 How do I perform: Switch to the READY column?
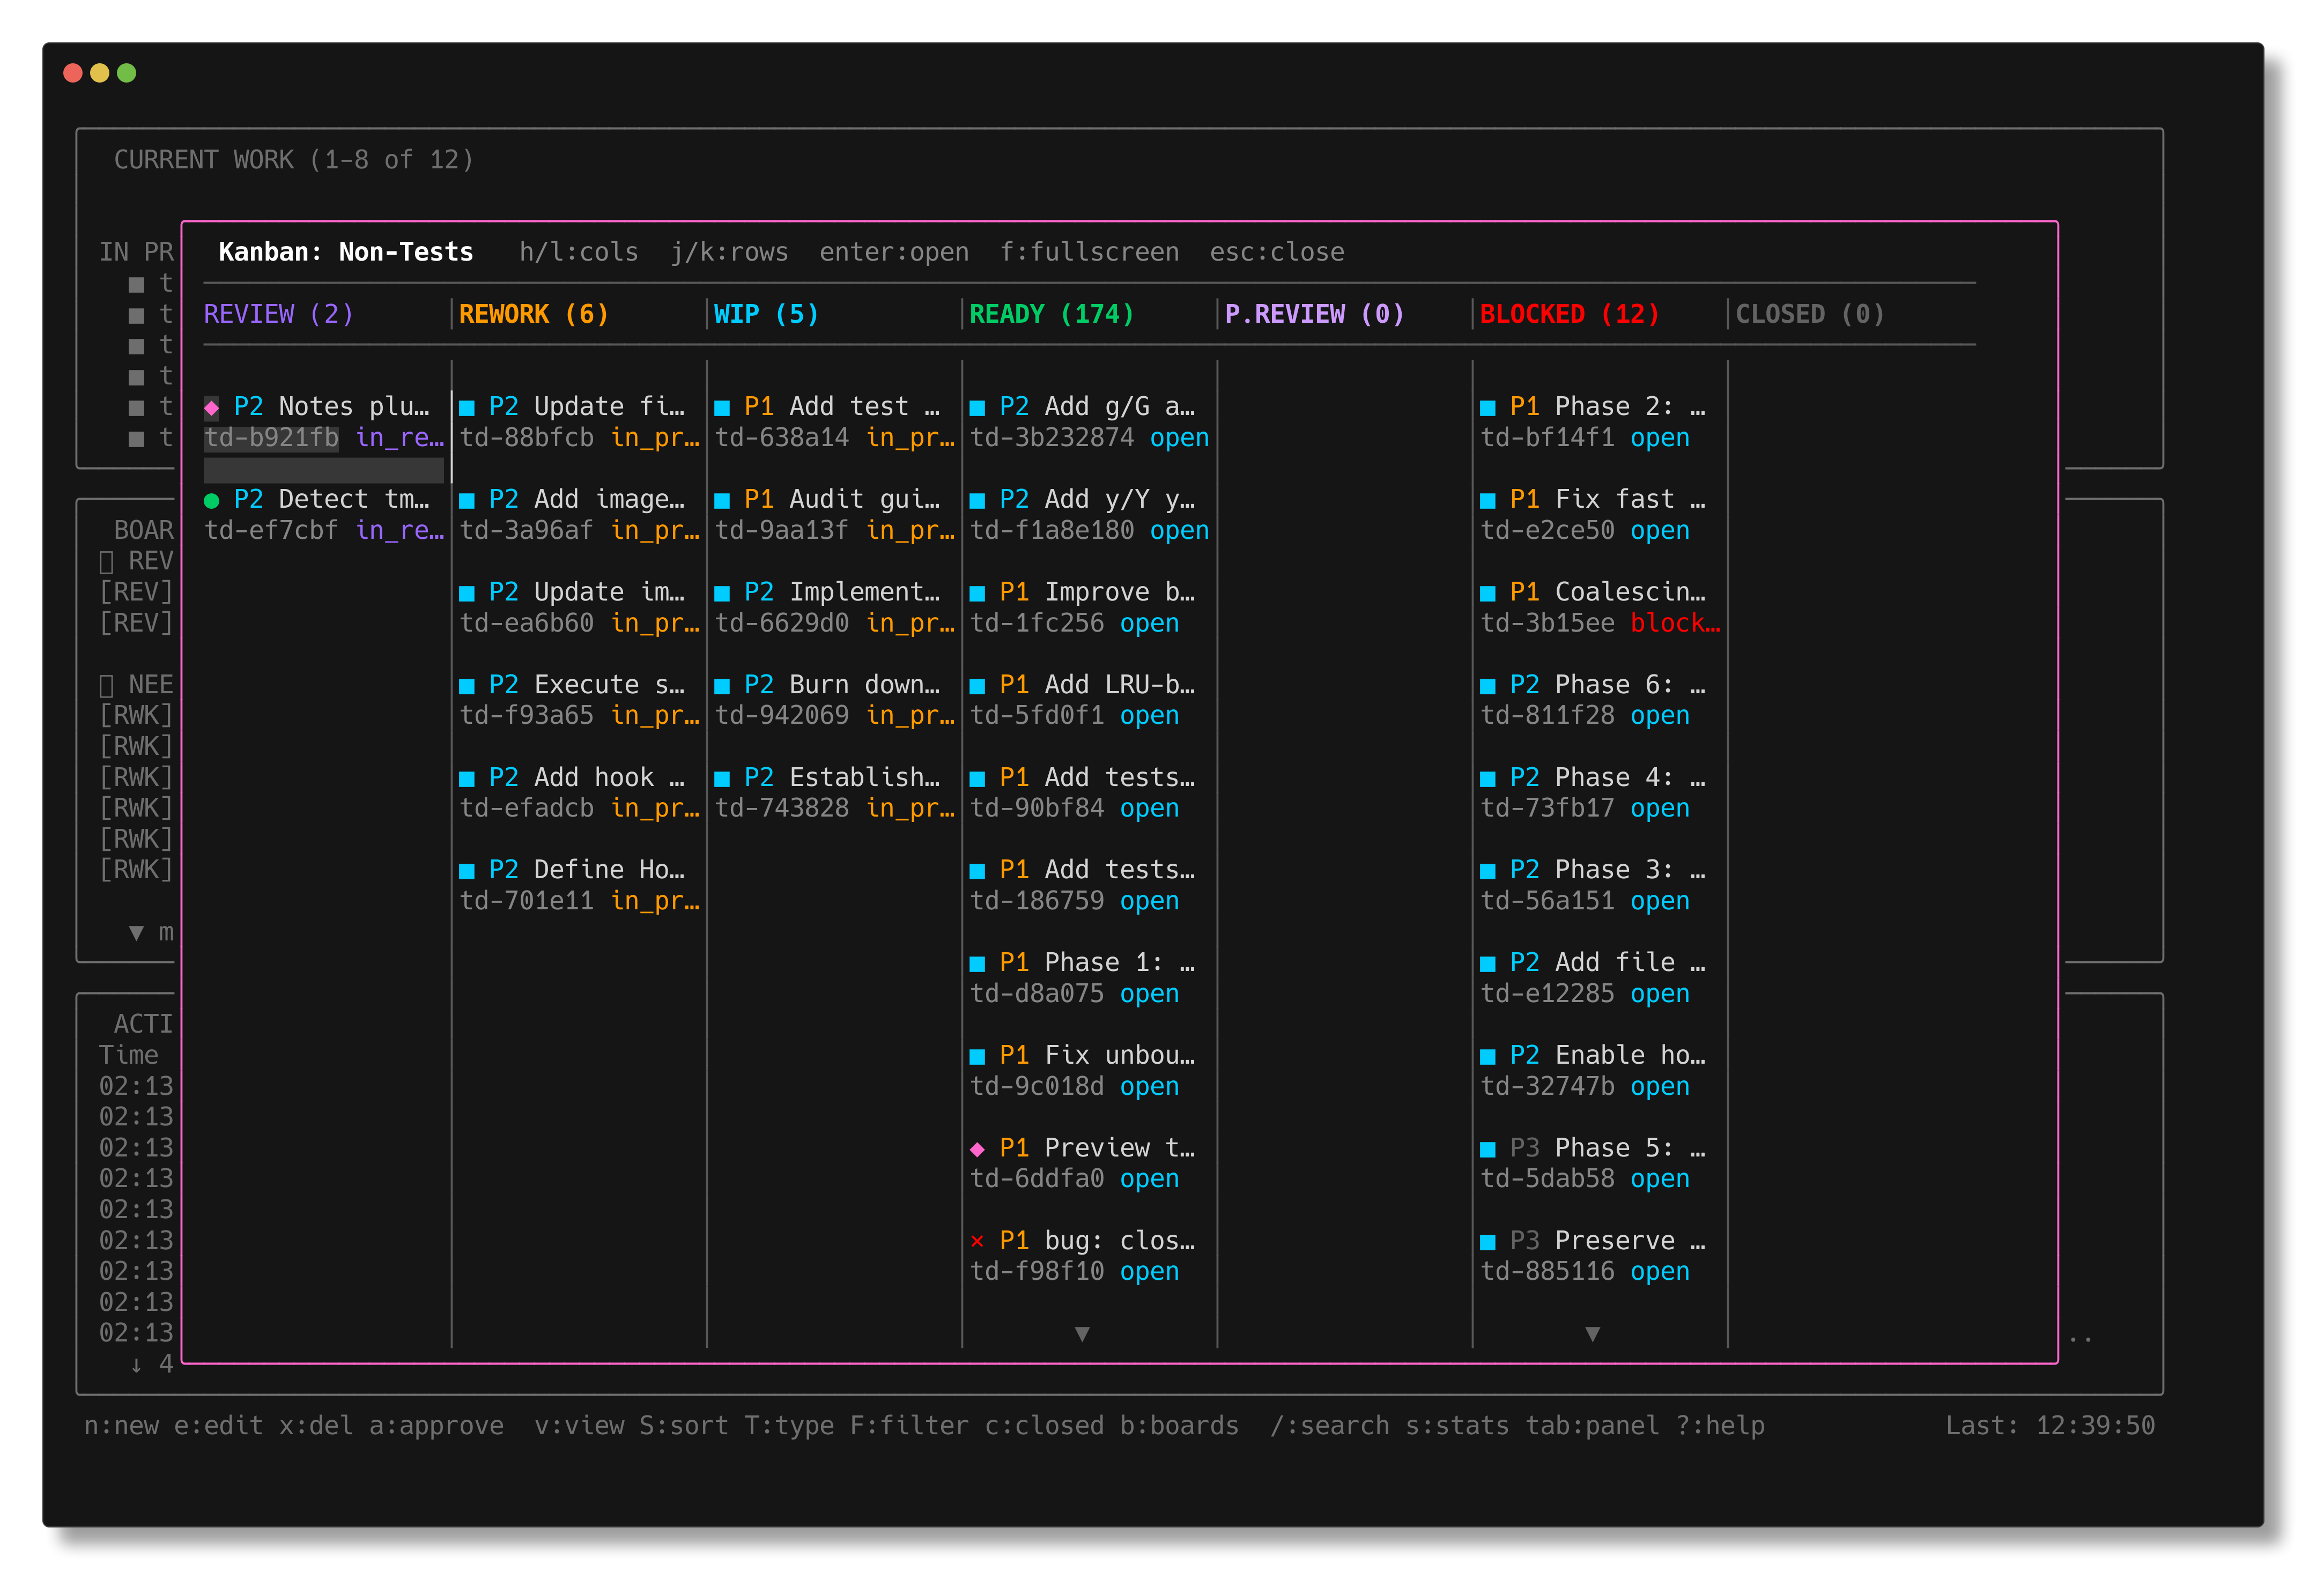click(1050, 313)
